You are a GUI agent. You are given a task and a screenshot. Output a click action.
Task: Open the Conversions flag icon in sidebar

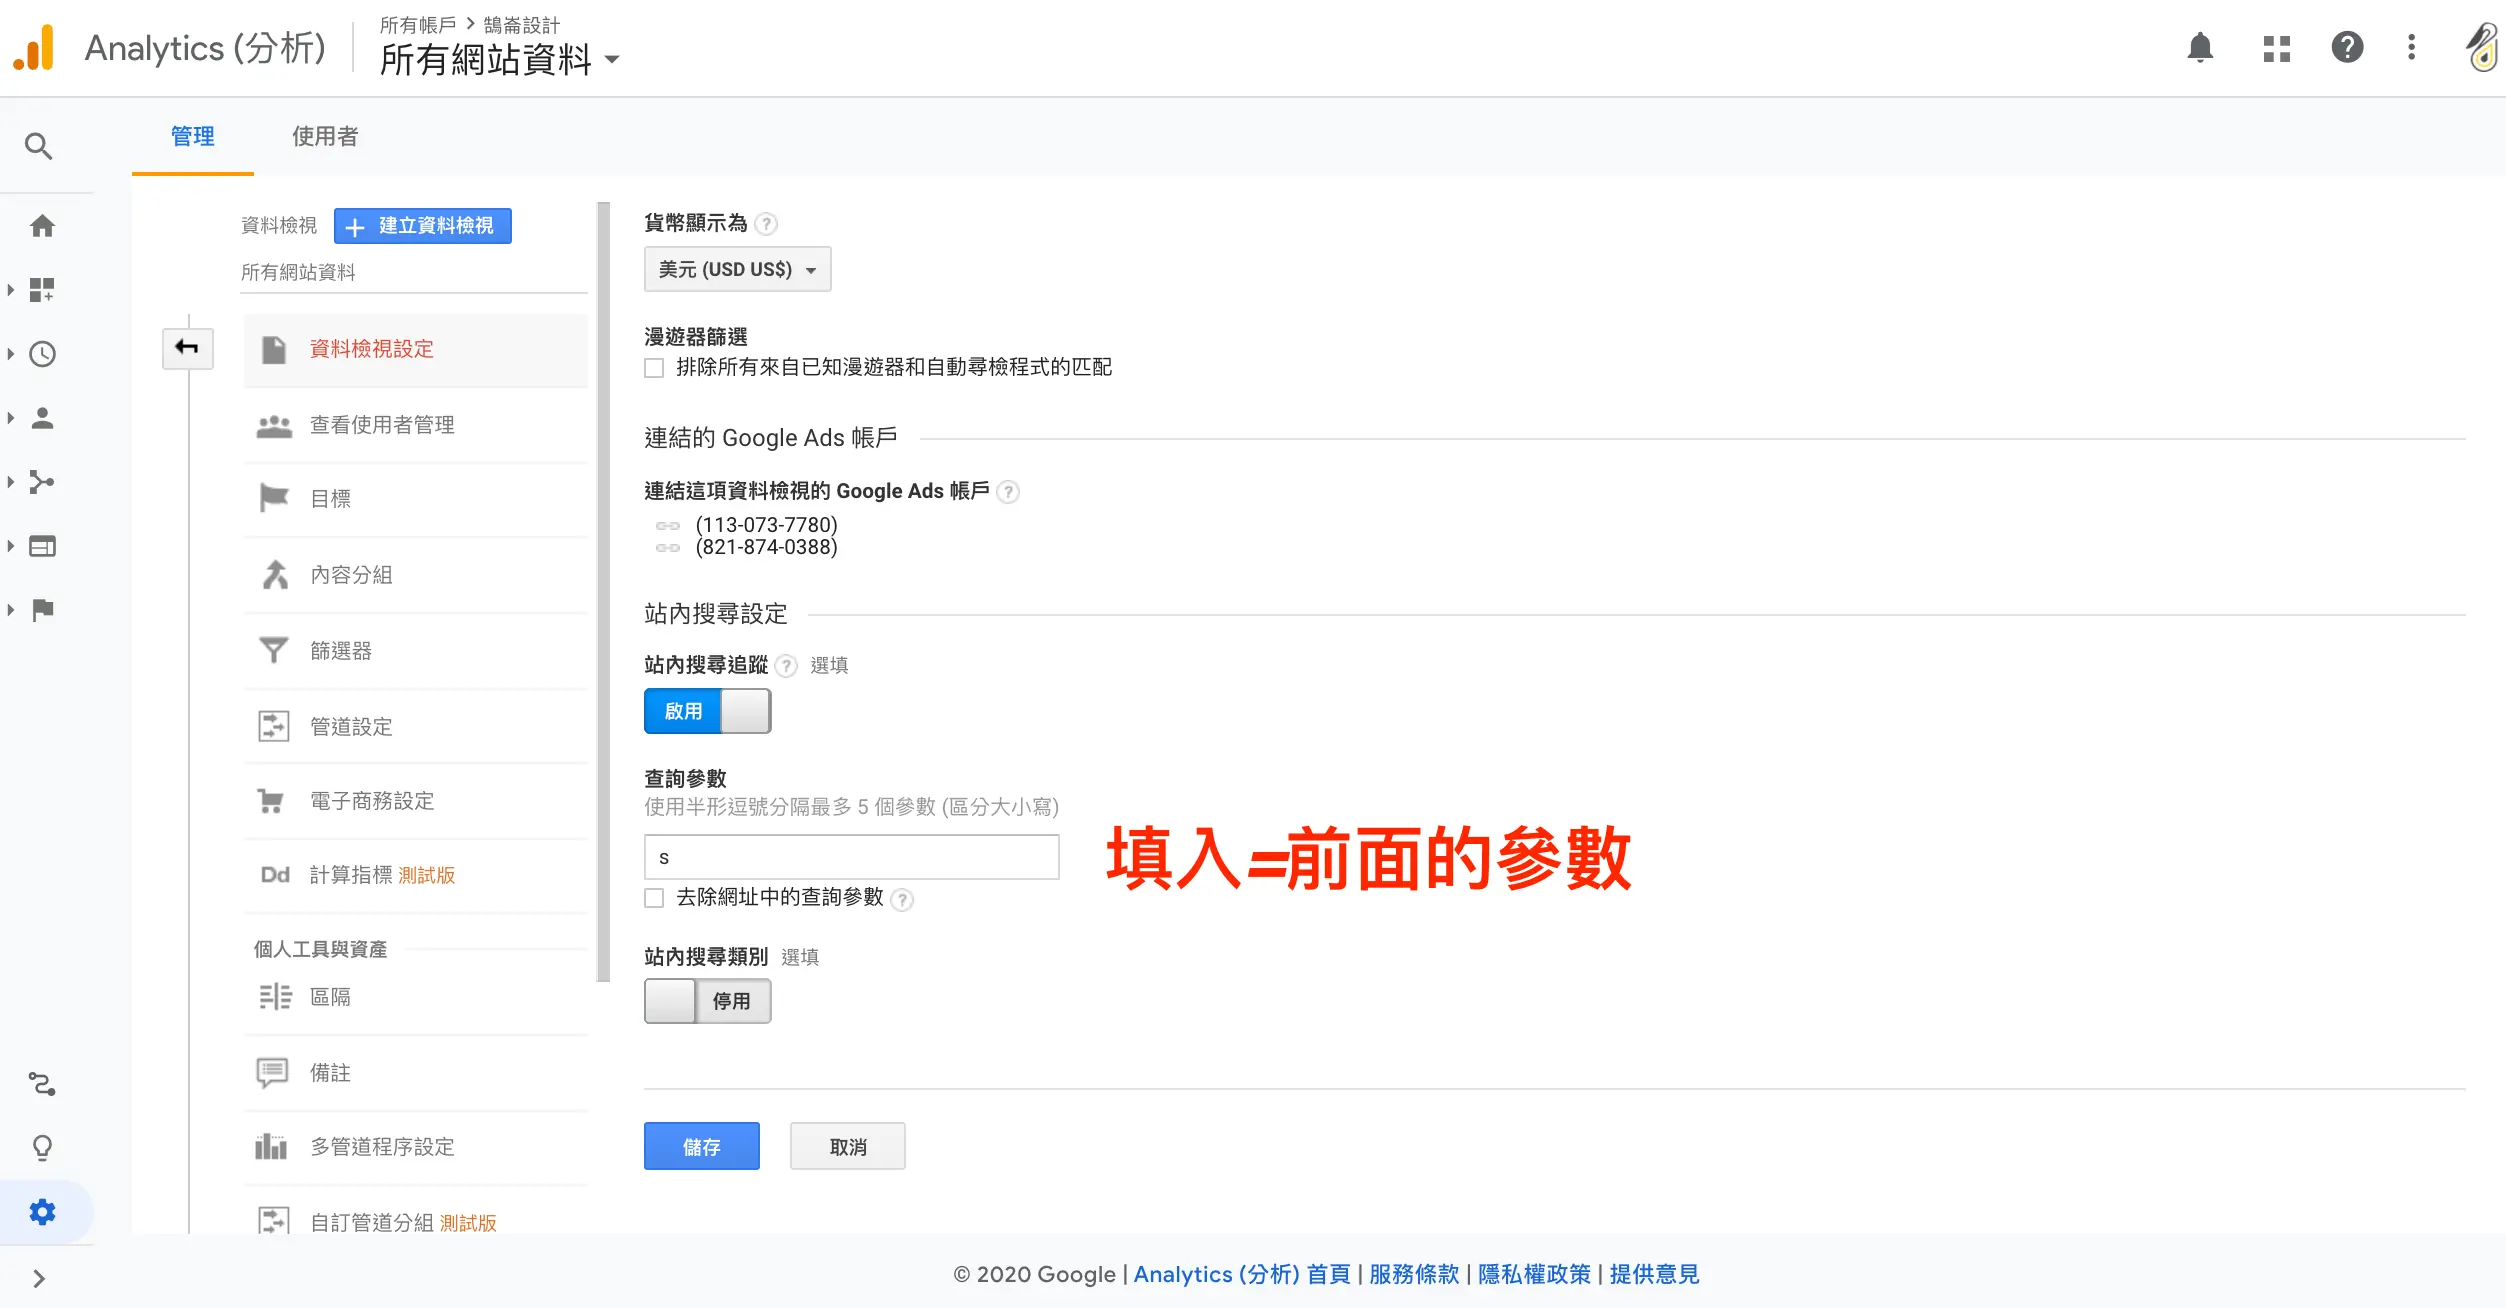tap(42, 610)
